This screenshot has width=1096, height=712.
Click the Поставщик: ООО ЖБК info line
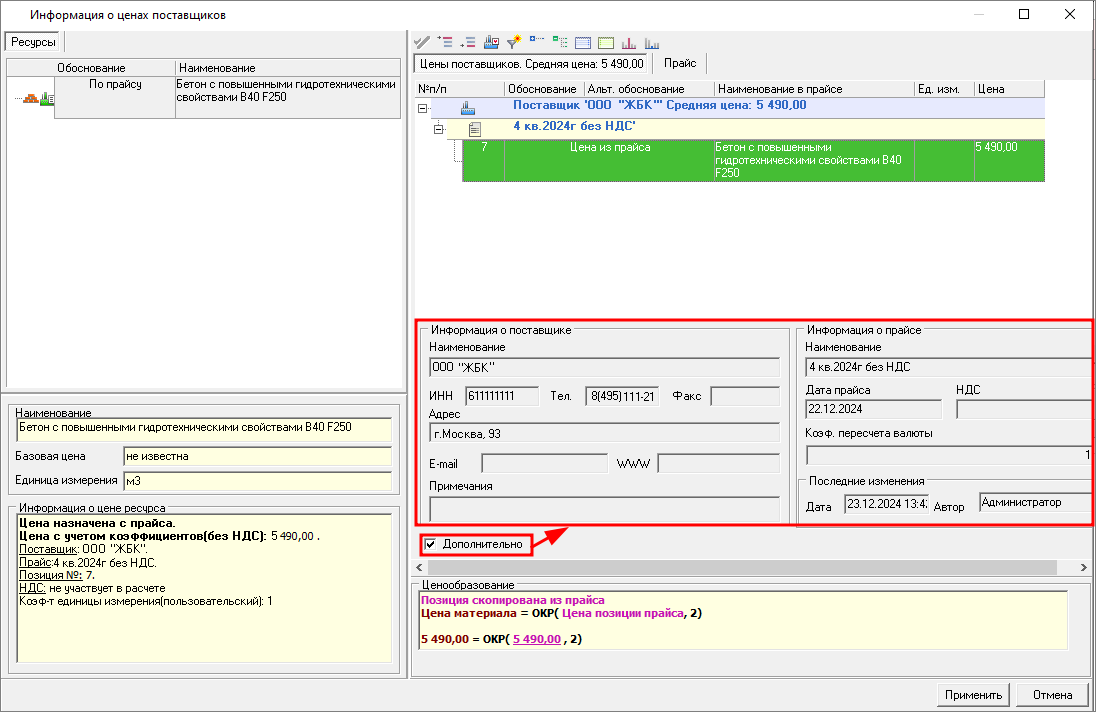(x=83, y=549)
